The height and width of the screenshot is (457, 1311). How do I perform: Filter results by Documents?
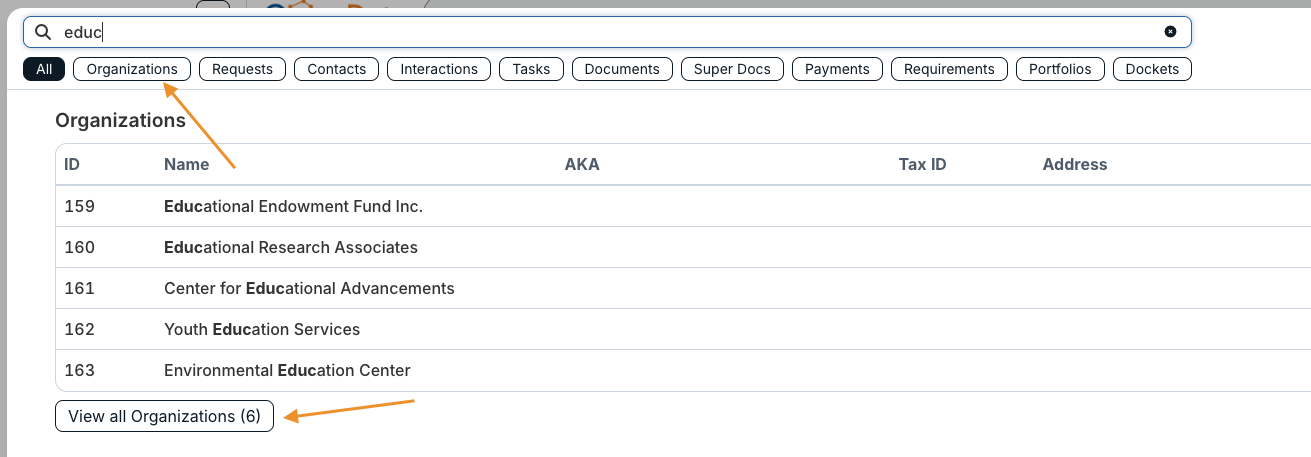tap(622, 69)
